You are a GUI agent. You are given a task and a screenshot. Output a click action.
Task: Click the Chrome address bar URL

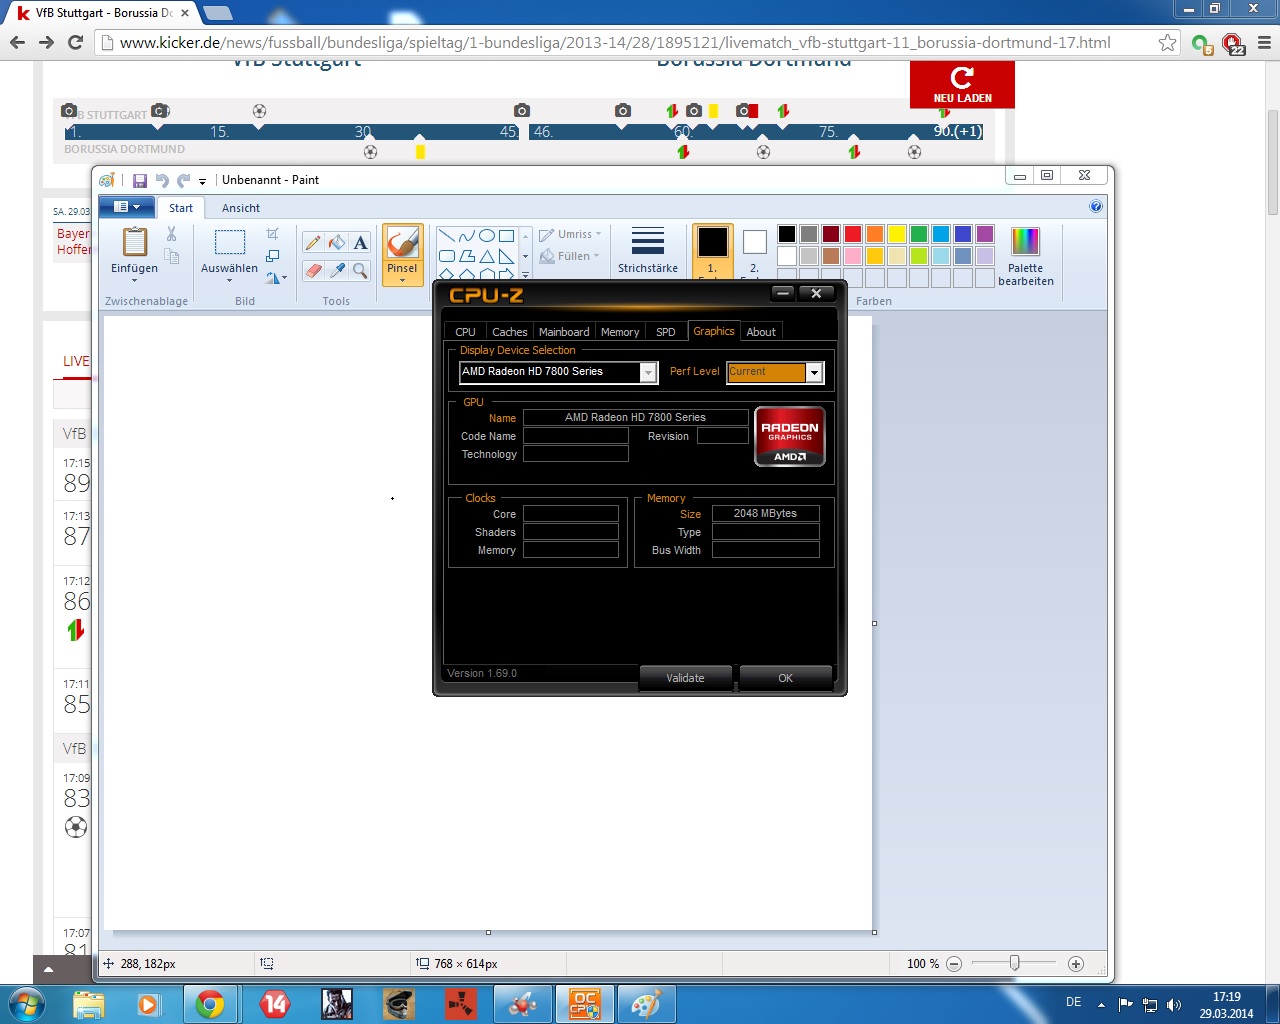(615, 42)
